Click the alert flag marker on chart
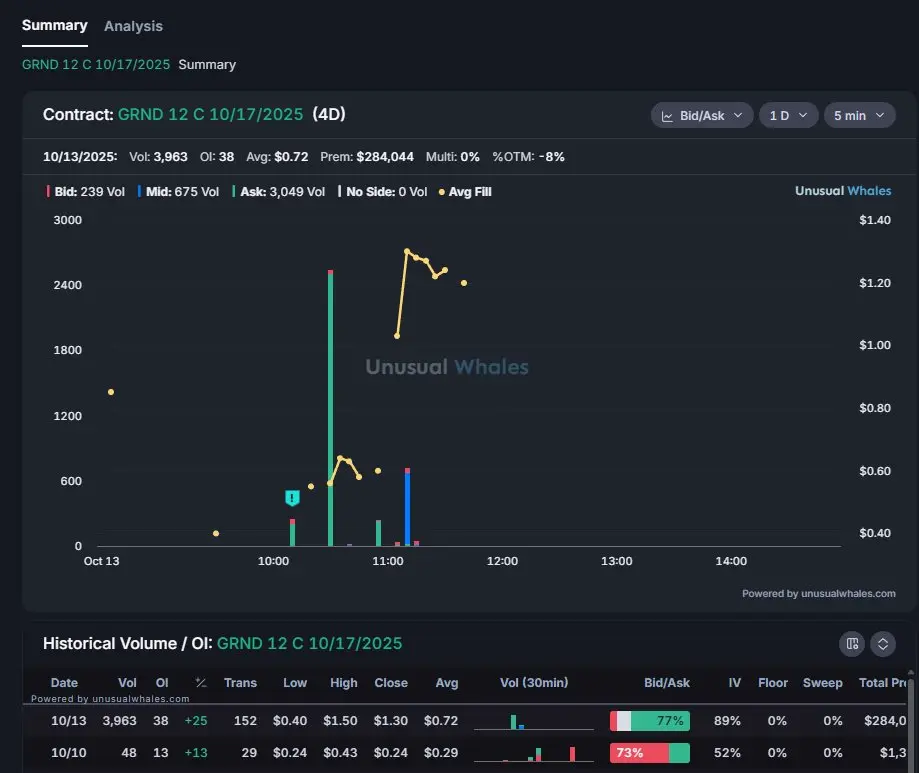This screenshot has width=919, height=773. [292, 498]
